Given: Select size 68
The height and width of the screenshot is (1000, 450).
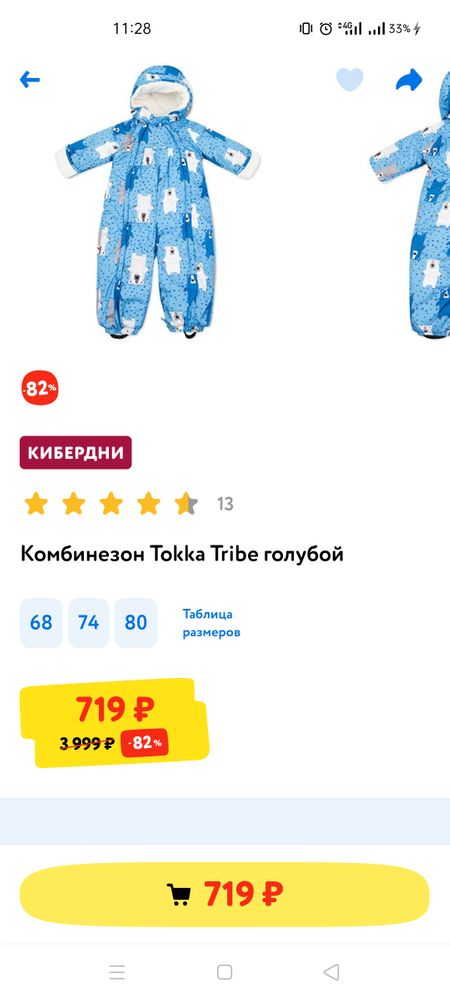Looking at the screenshot, I should coord(41,622).
